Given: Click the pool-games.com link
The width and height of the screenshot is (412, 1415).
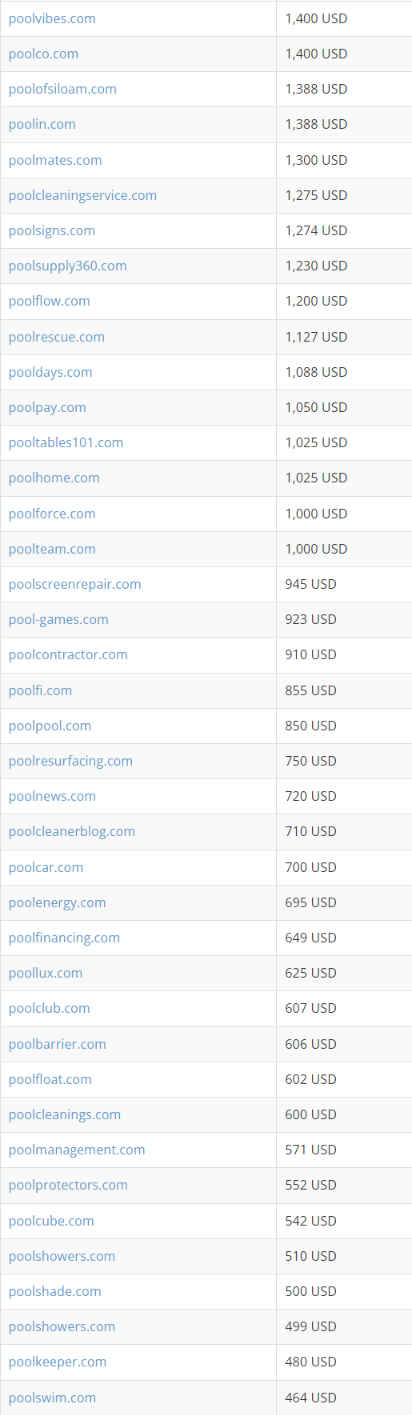Looking at the screenshot, I should 58,619.
